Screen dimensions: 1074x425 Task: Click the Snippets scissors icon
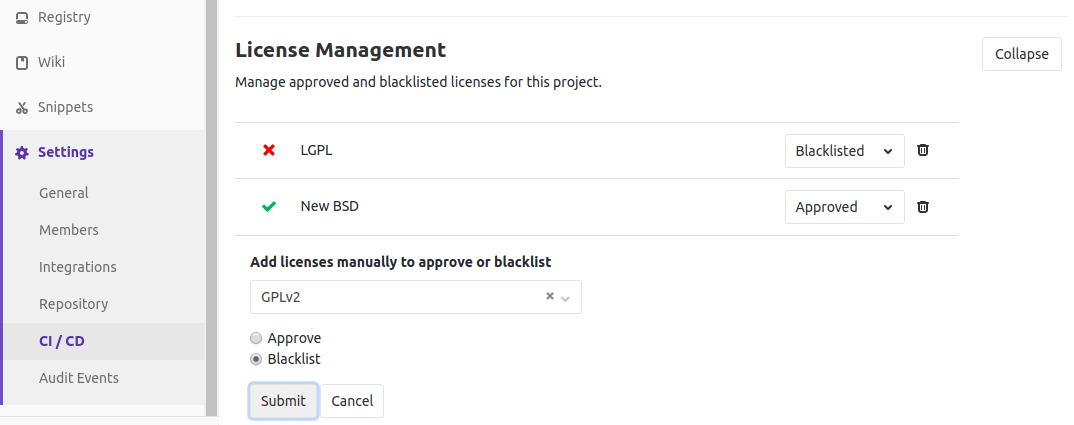(x=22, y=108)
